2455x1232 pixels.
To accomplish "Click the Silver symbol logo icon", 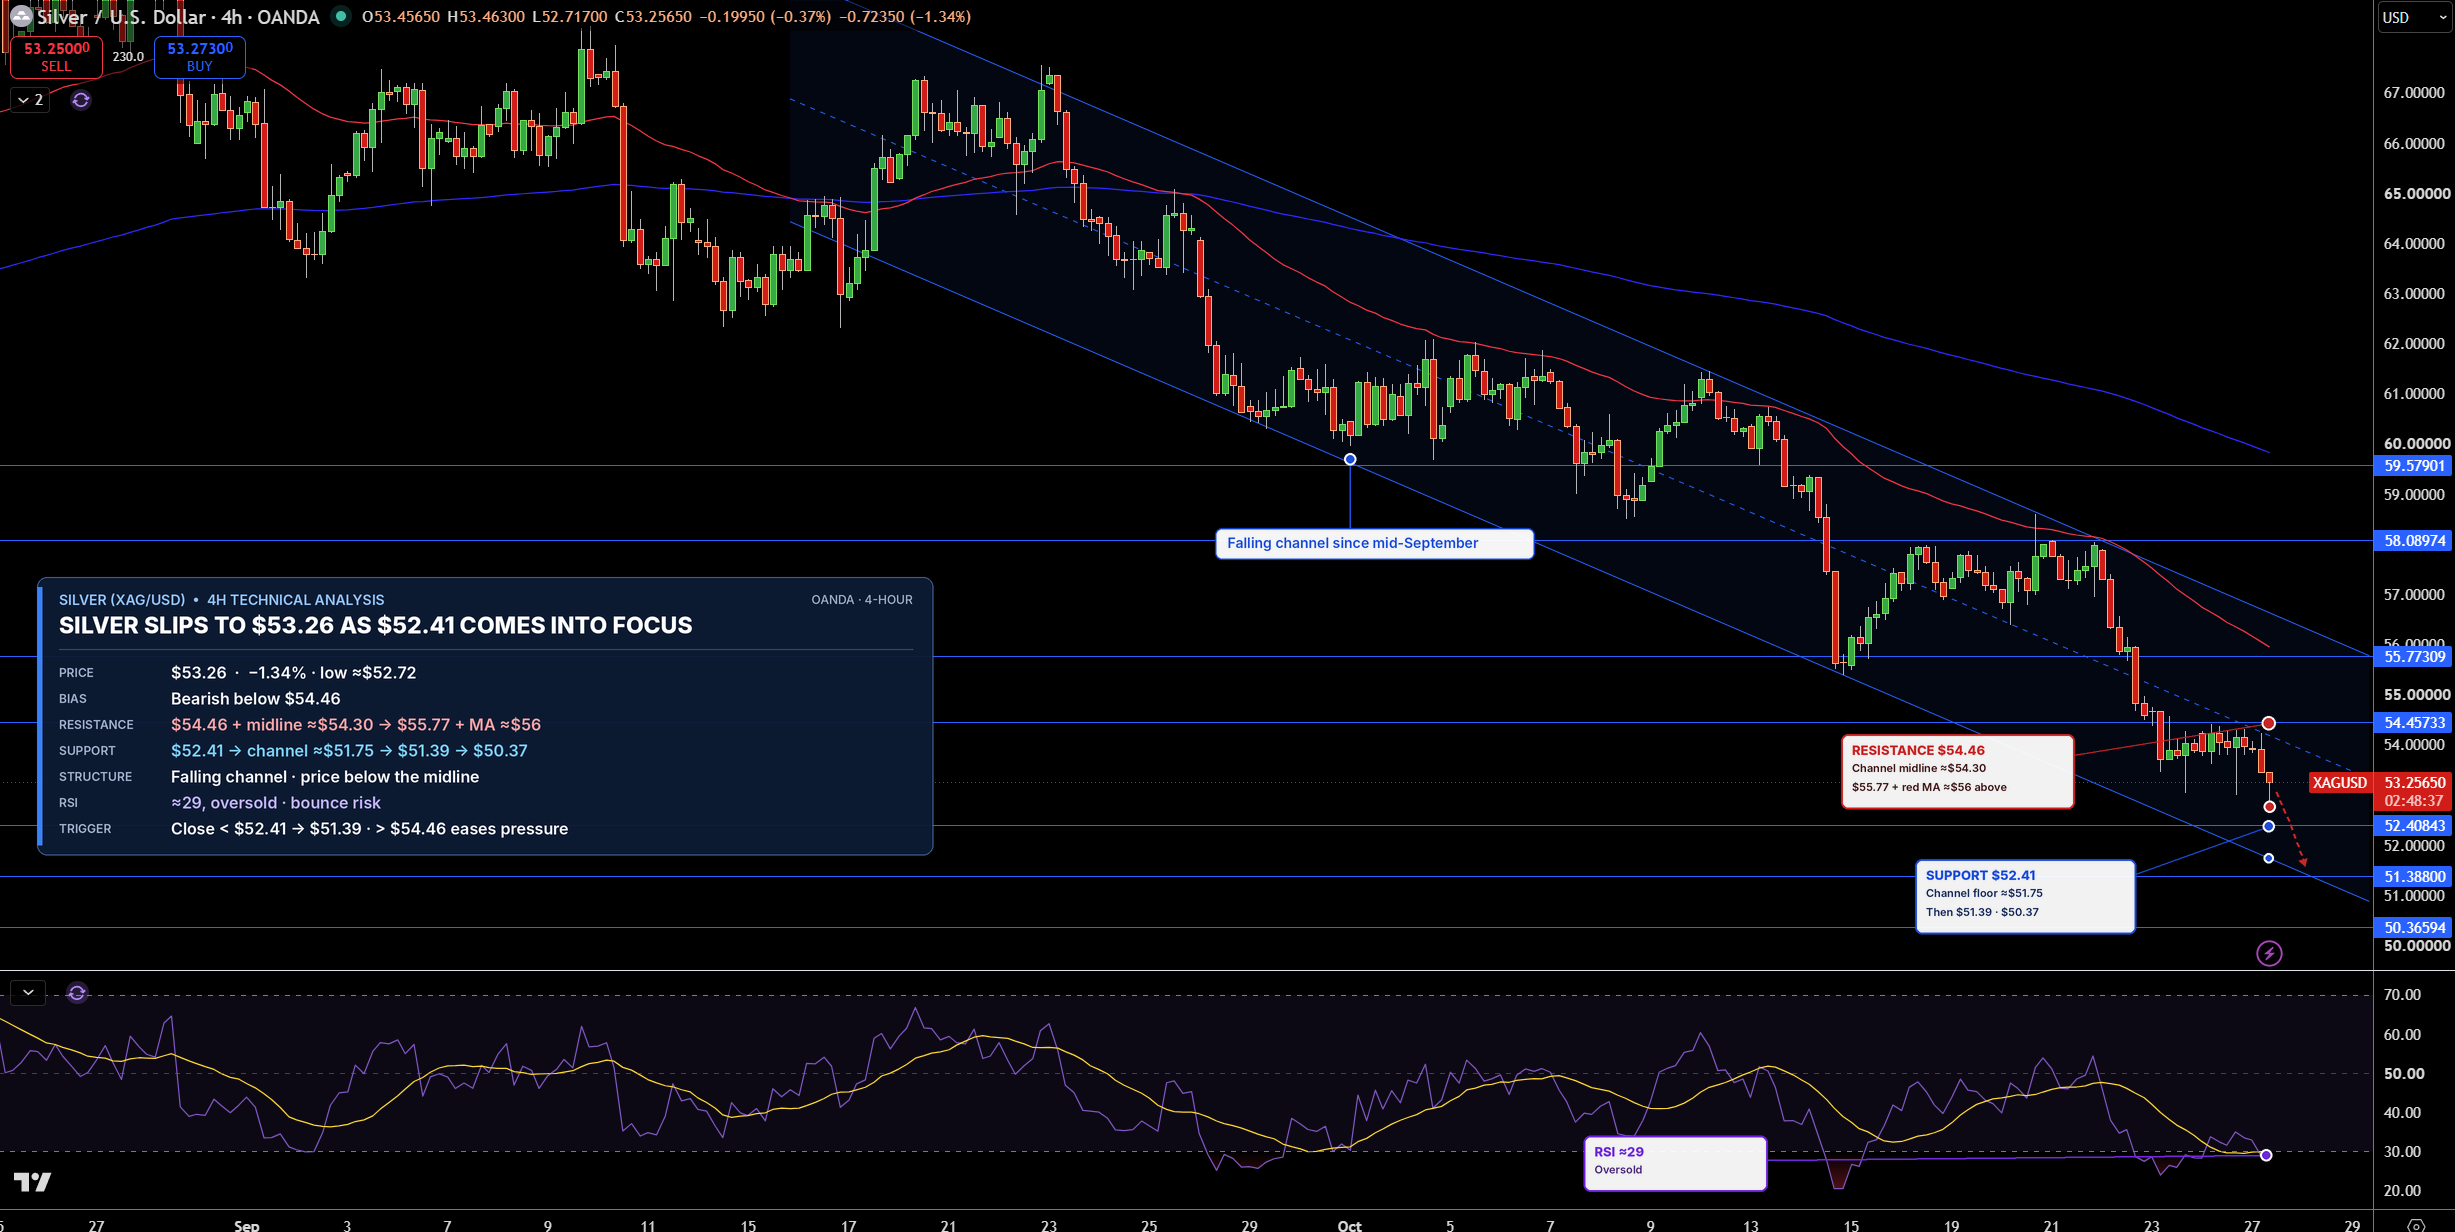I will [21, 16].
